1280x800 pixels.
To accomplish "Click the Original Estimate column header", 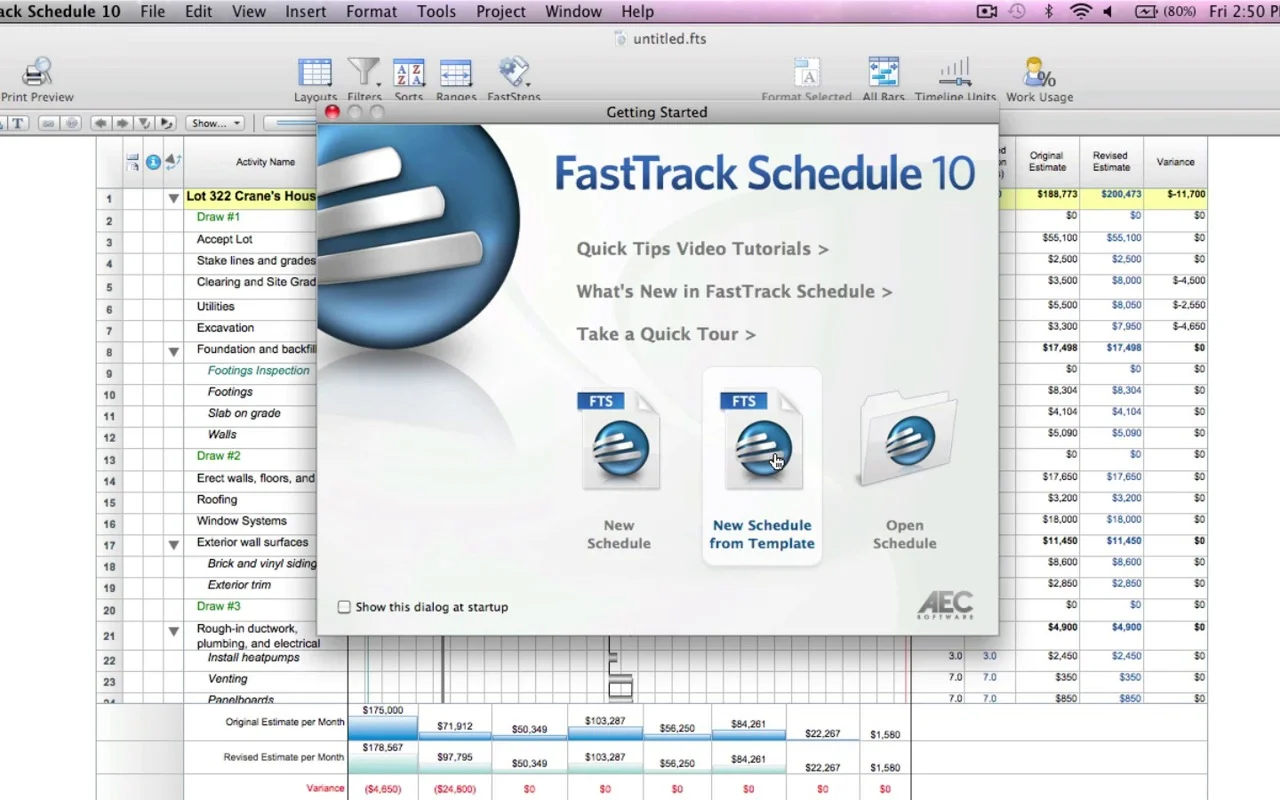I will 1047,162.
